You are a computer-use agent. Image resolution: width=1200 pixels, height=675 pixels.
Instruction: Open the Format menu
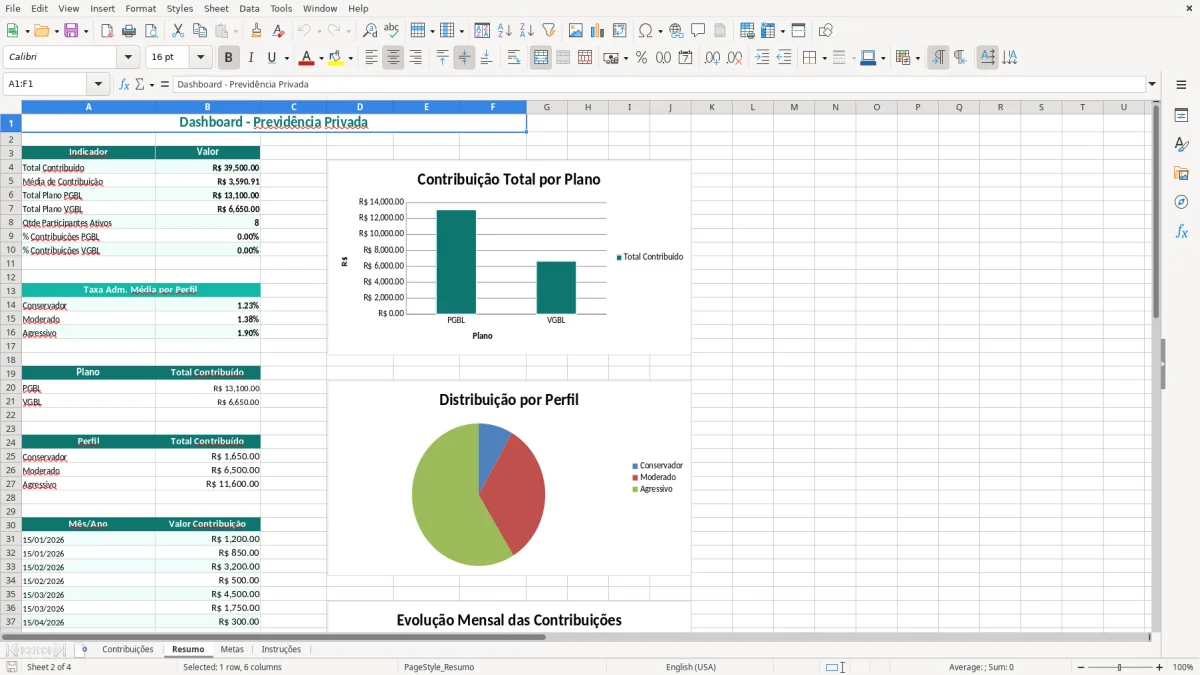(140, 8)
